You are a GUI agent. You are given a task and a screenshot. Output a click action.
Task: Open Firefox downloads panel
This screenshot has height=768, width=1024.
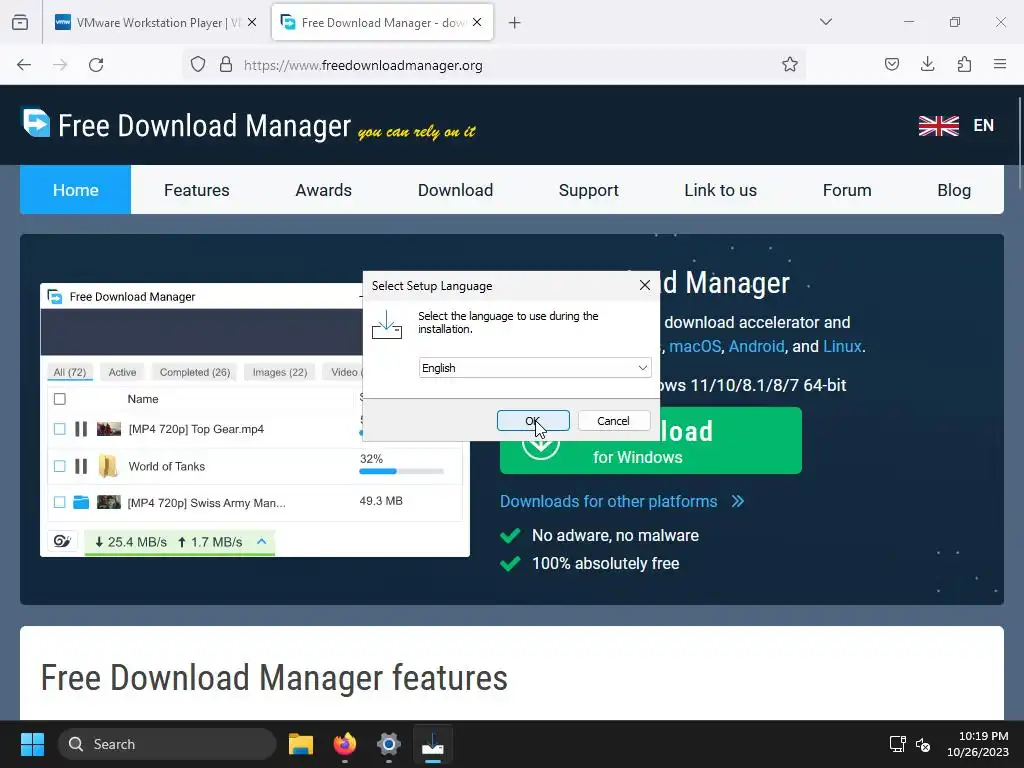click(927, 64)
